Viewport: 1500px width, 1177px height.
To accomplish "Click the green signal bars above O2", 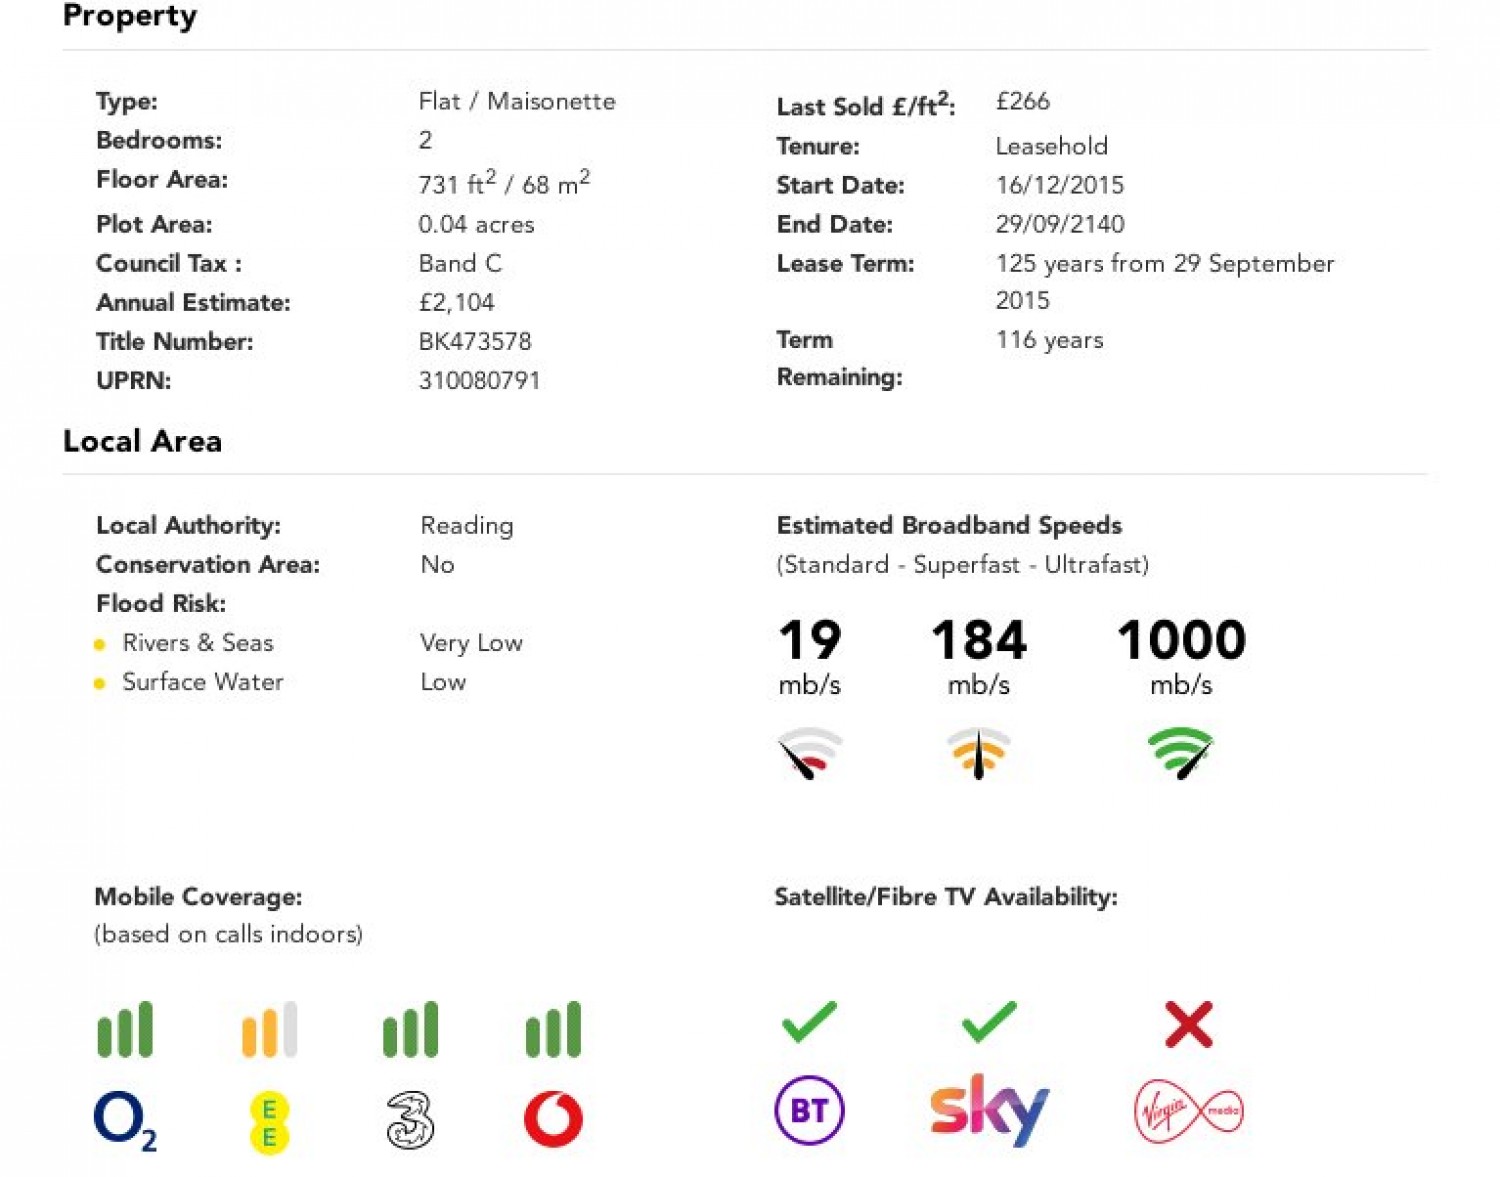I will [125, 1029].
